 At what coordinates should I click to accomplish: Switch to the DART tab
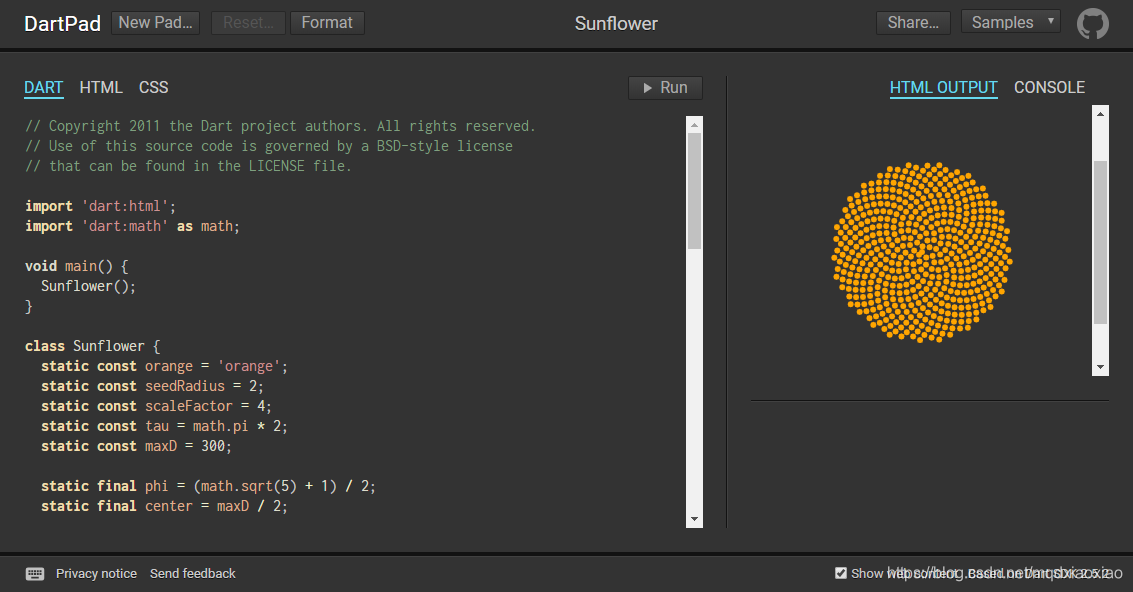43,87
